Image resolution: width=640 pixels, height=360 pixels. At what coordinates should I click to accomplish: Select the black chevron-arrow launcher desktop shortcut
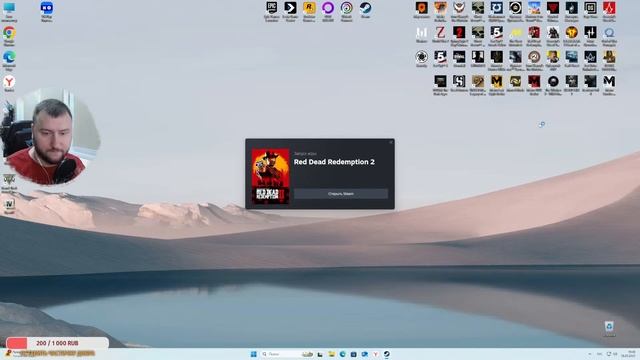point(290,8)
